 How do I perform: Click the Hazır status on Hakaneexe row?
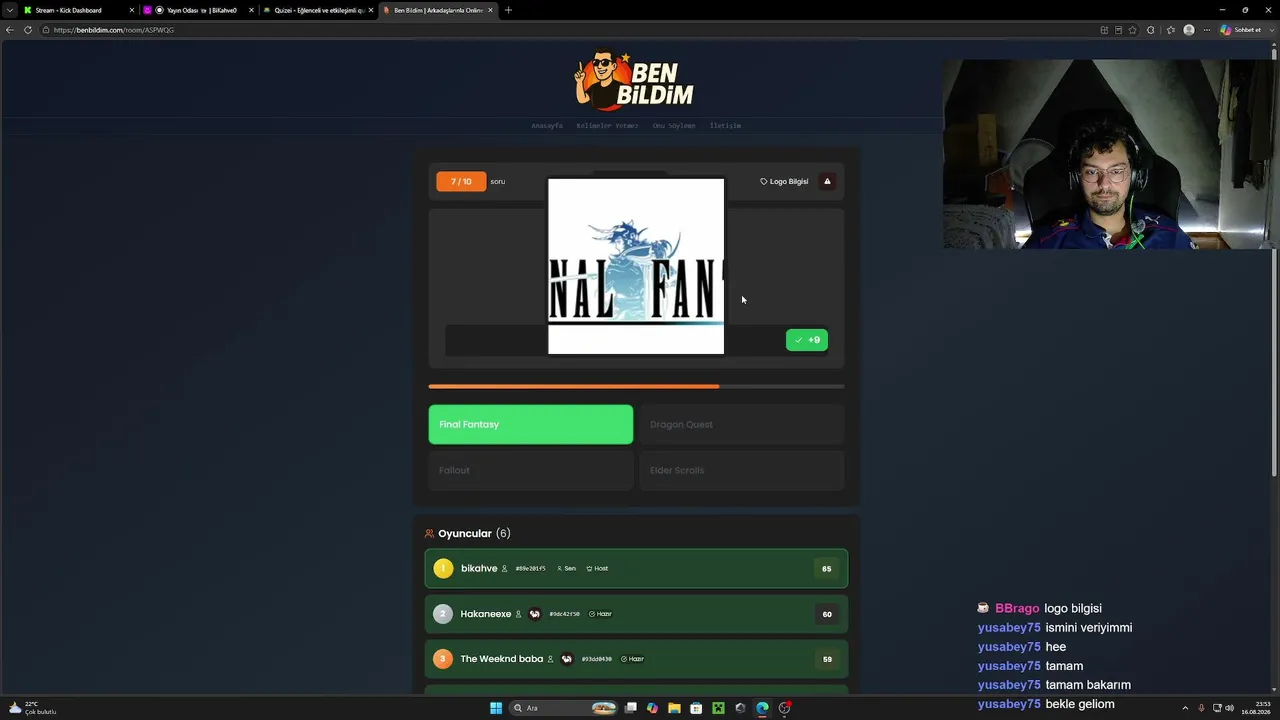click(x=600, y=614)
